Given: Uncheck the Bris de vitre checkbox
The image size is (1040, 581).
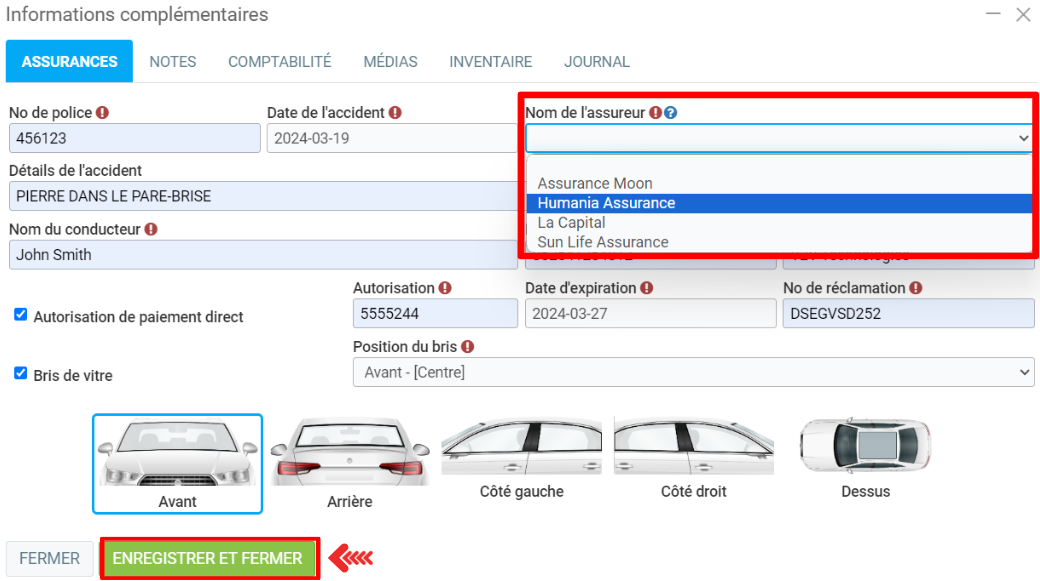Looking at the screenshot, I should coord(21,373).
